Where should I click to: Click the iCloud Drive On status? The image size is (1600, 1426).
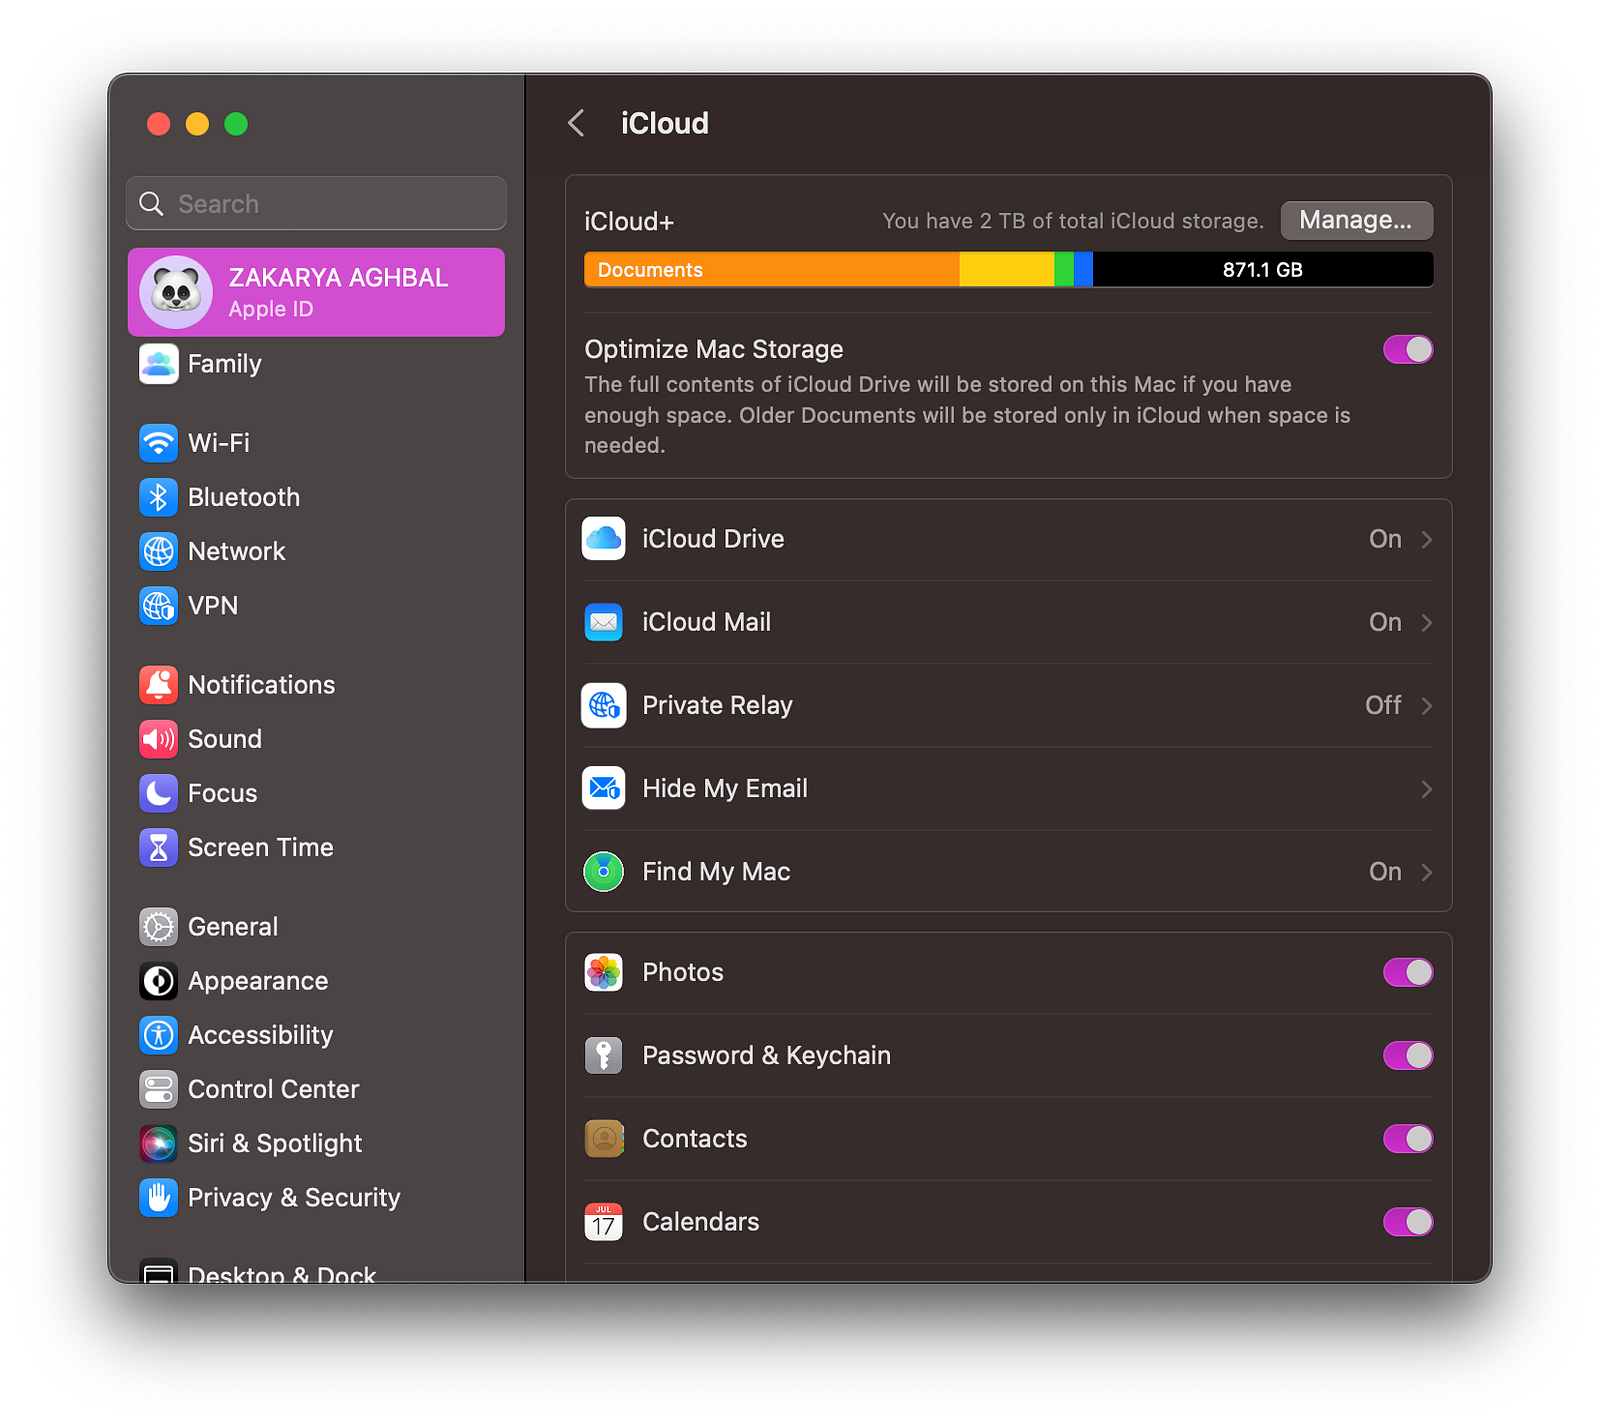pos(1385,539)
